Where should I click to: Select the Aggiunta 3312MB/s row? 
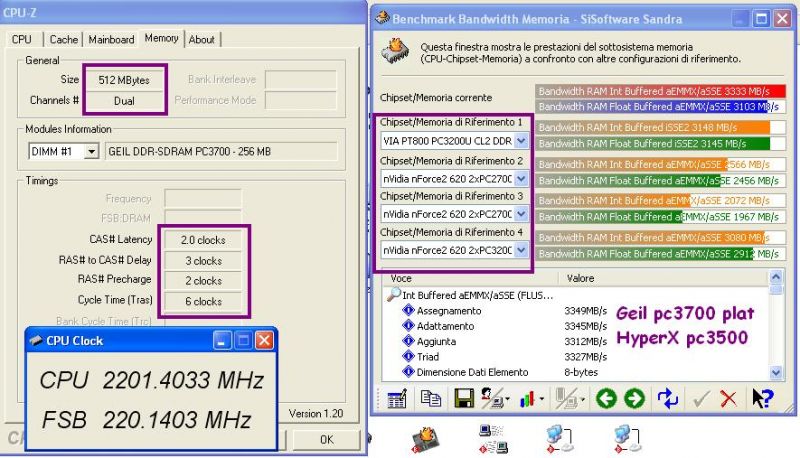pos(505,341)
